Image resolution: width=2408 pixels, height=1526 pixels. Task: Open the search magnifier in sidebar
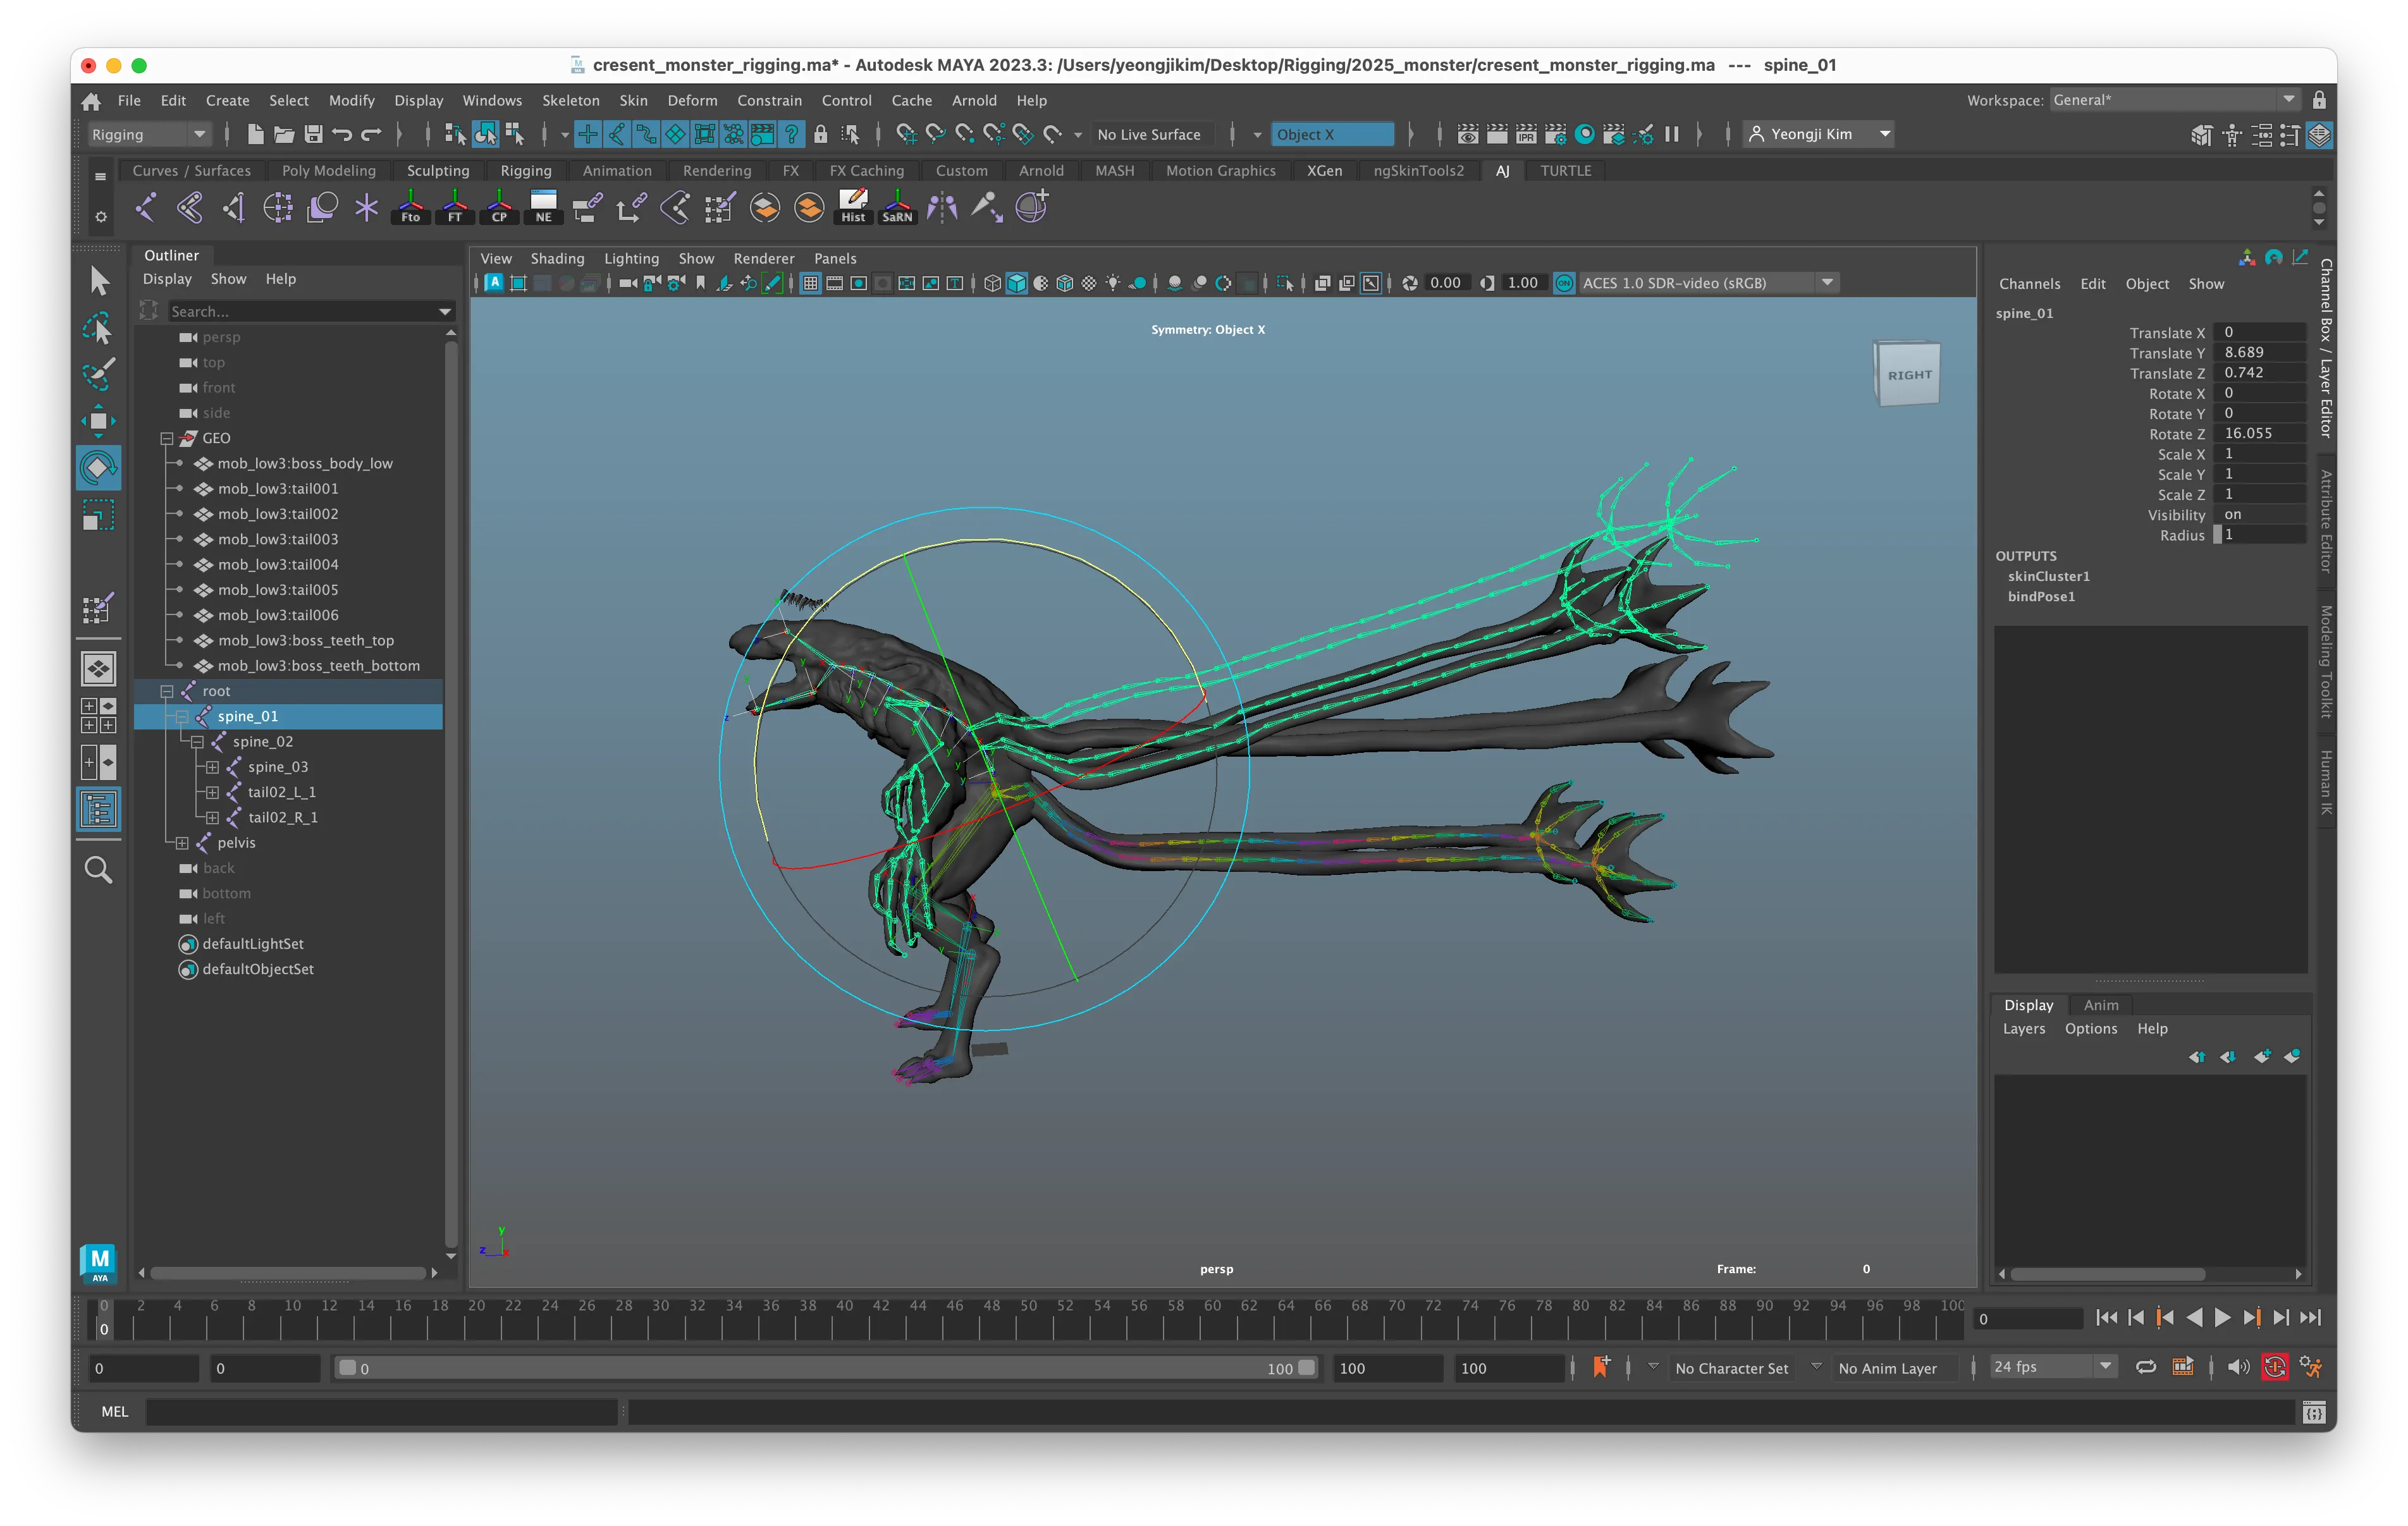pyautogui.click(x=98, y=870)
